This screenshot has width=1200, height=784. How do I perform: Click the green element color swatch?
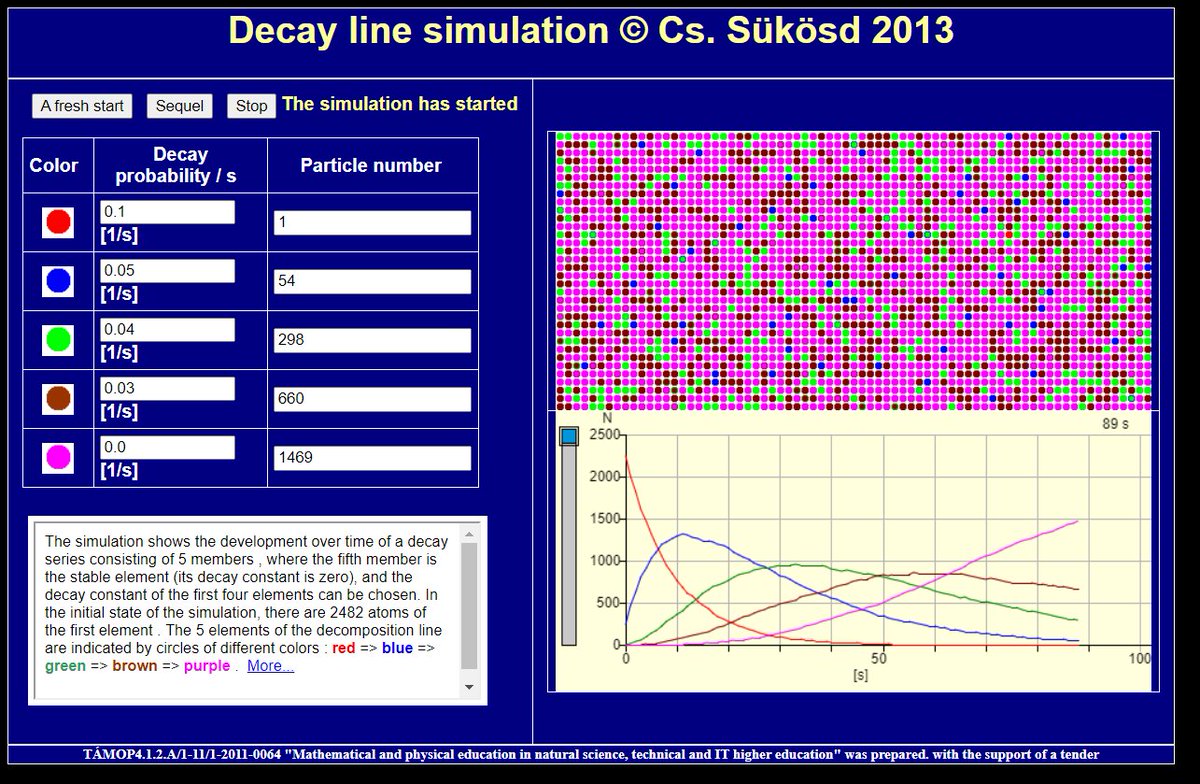[58, 340]
